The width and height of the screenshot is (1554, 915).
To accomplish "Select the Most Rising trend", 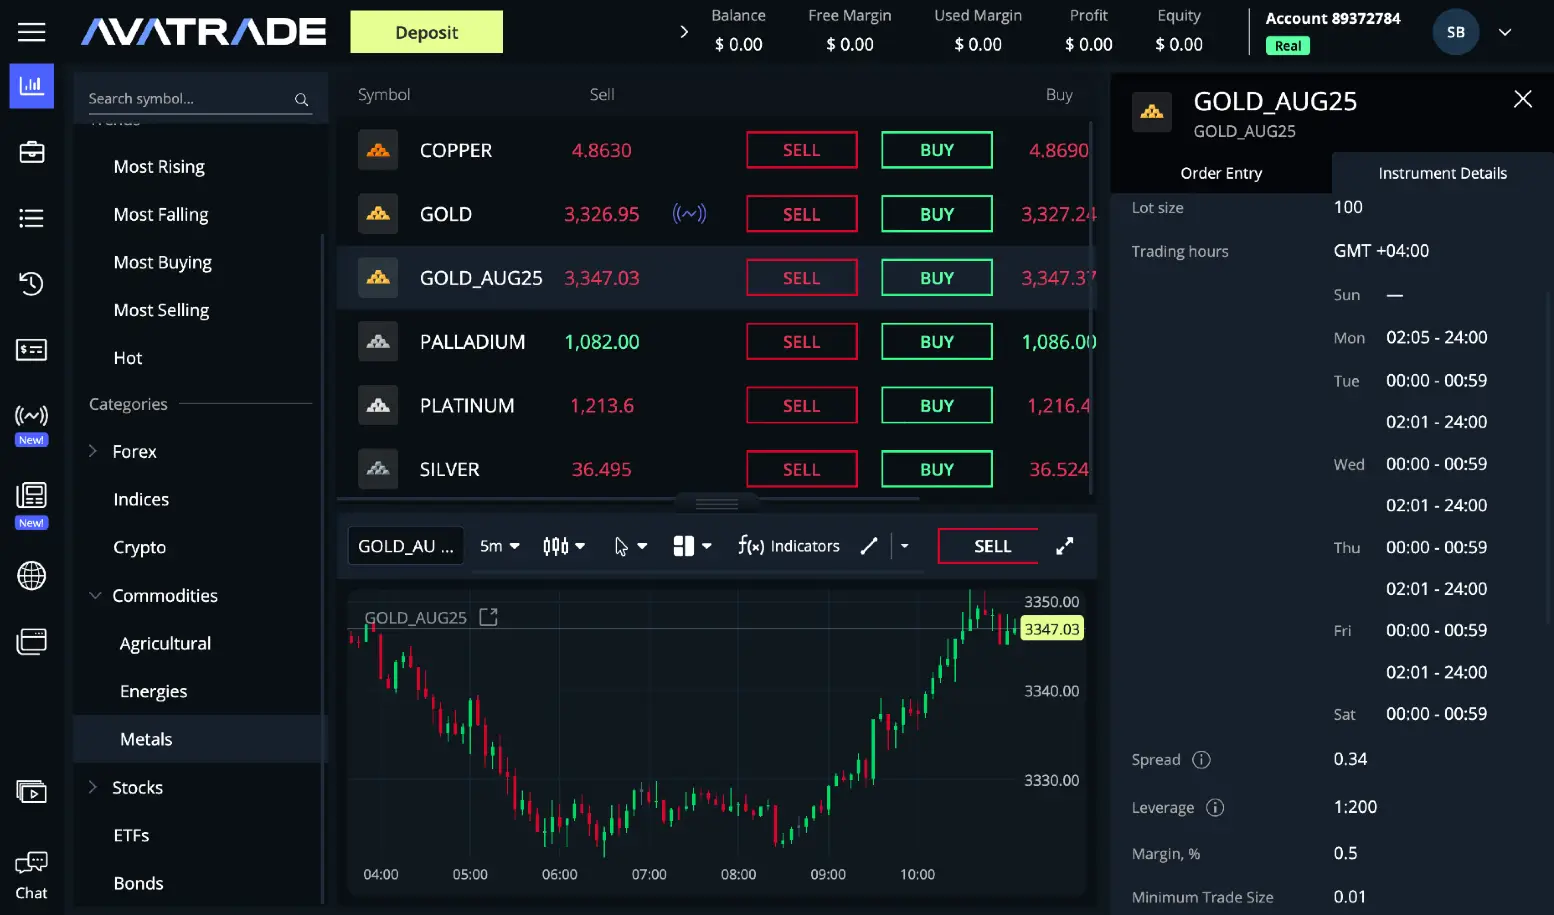I will click(x=159, y=167).
